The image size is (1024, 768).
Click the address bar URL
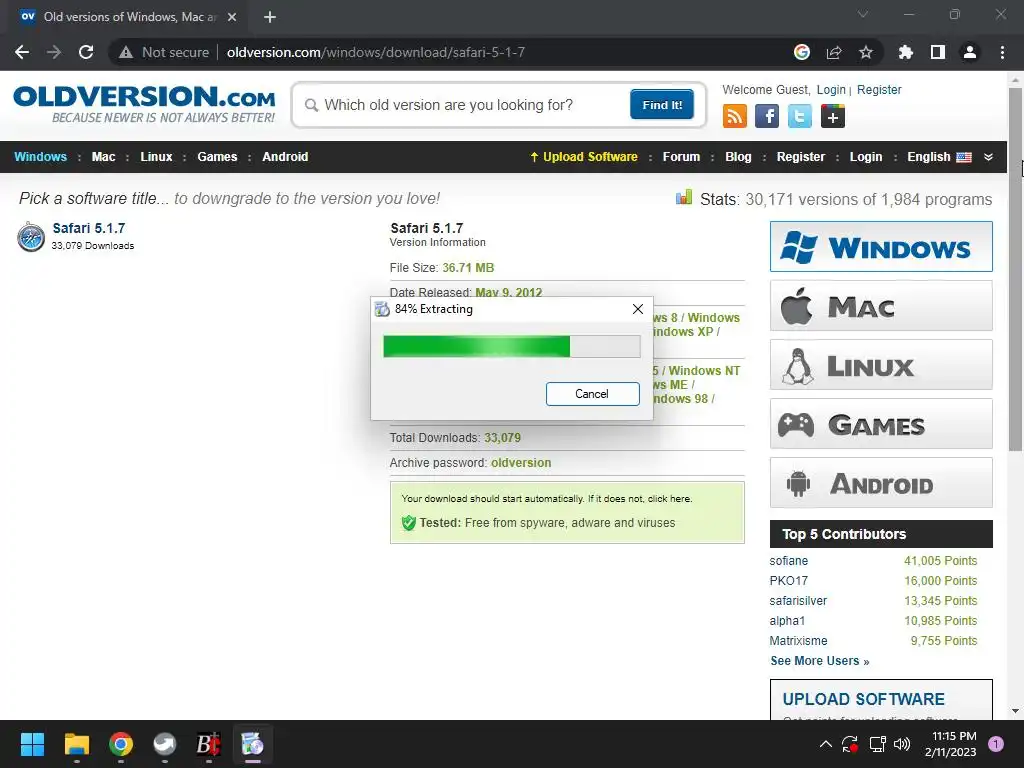pyautogui.click(x=376, y=52)
